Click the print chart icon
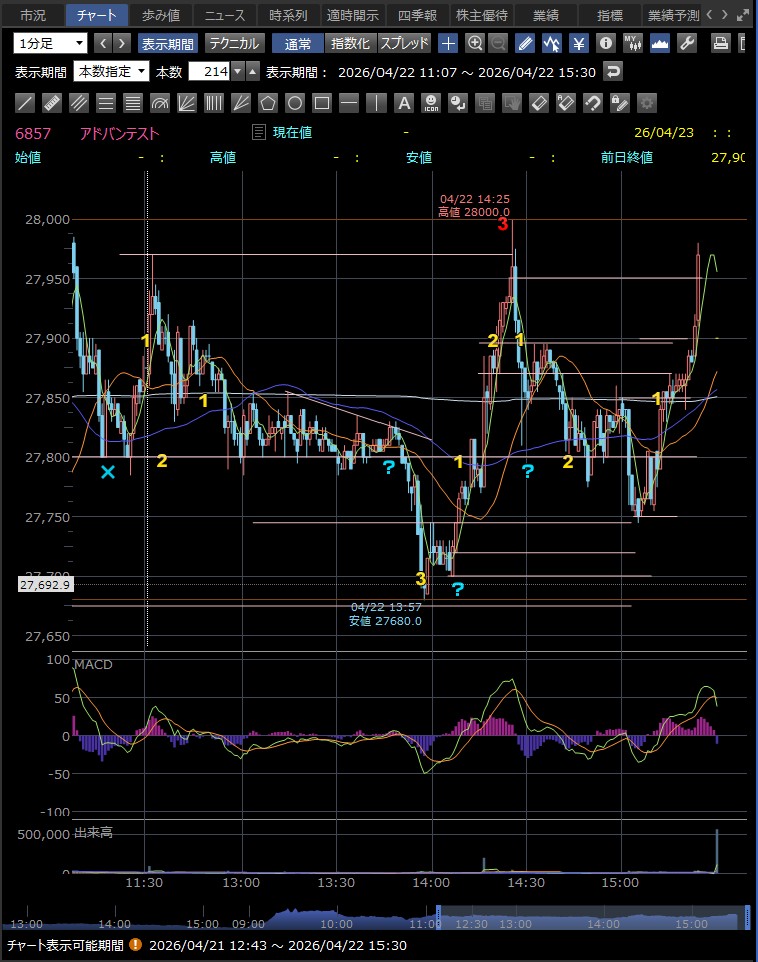758x962 pixels. click(x=721, y=43)
